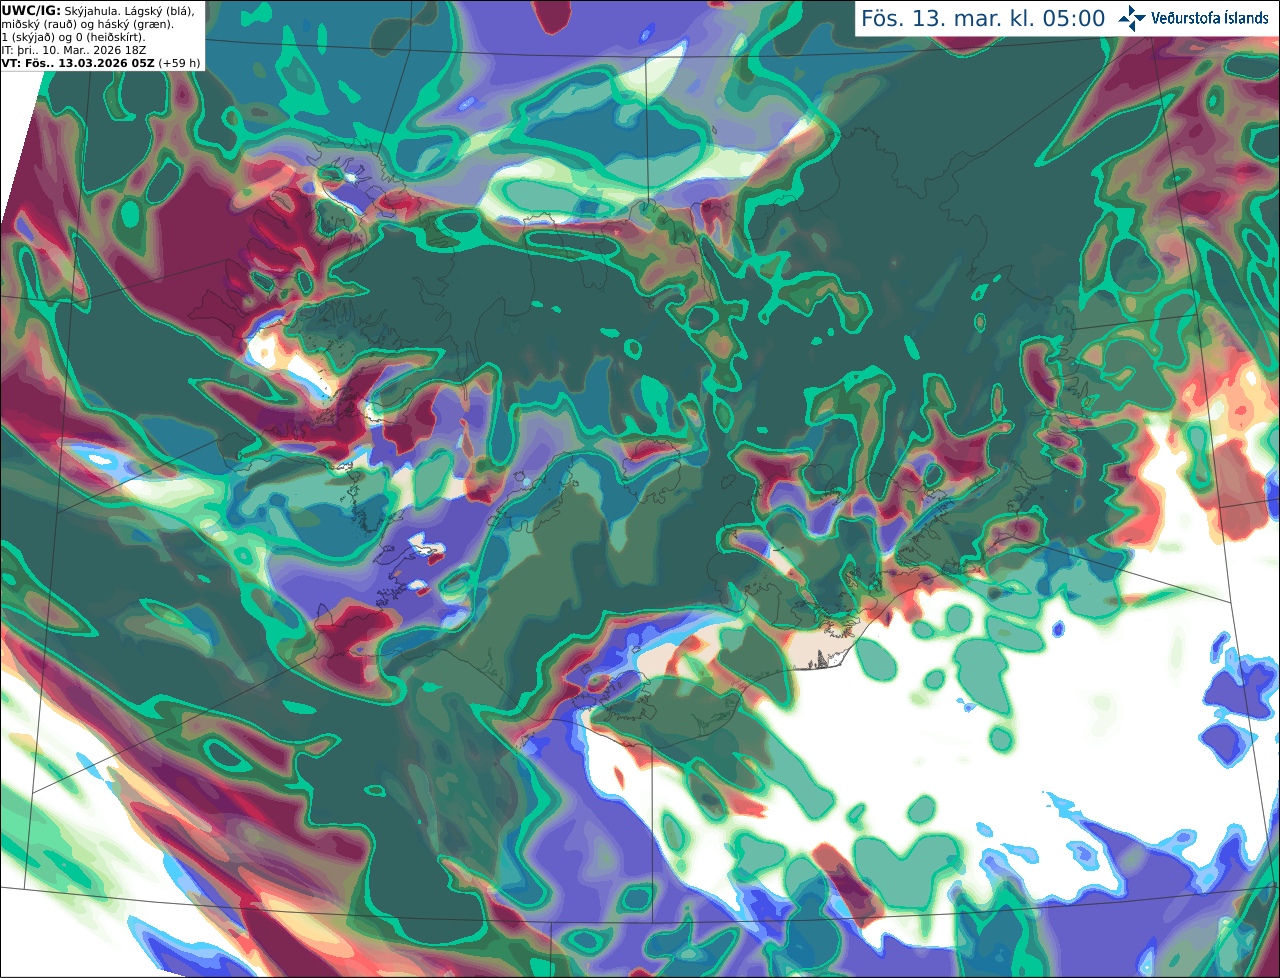Click the 'miðský (rauð) og háský (græn).' line
1280x978 pixels.
[x=87, y=24]
